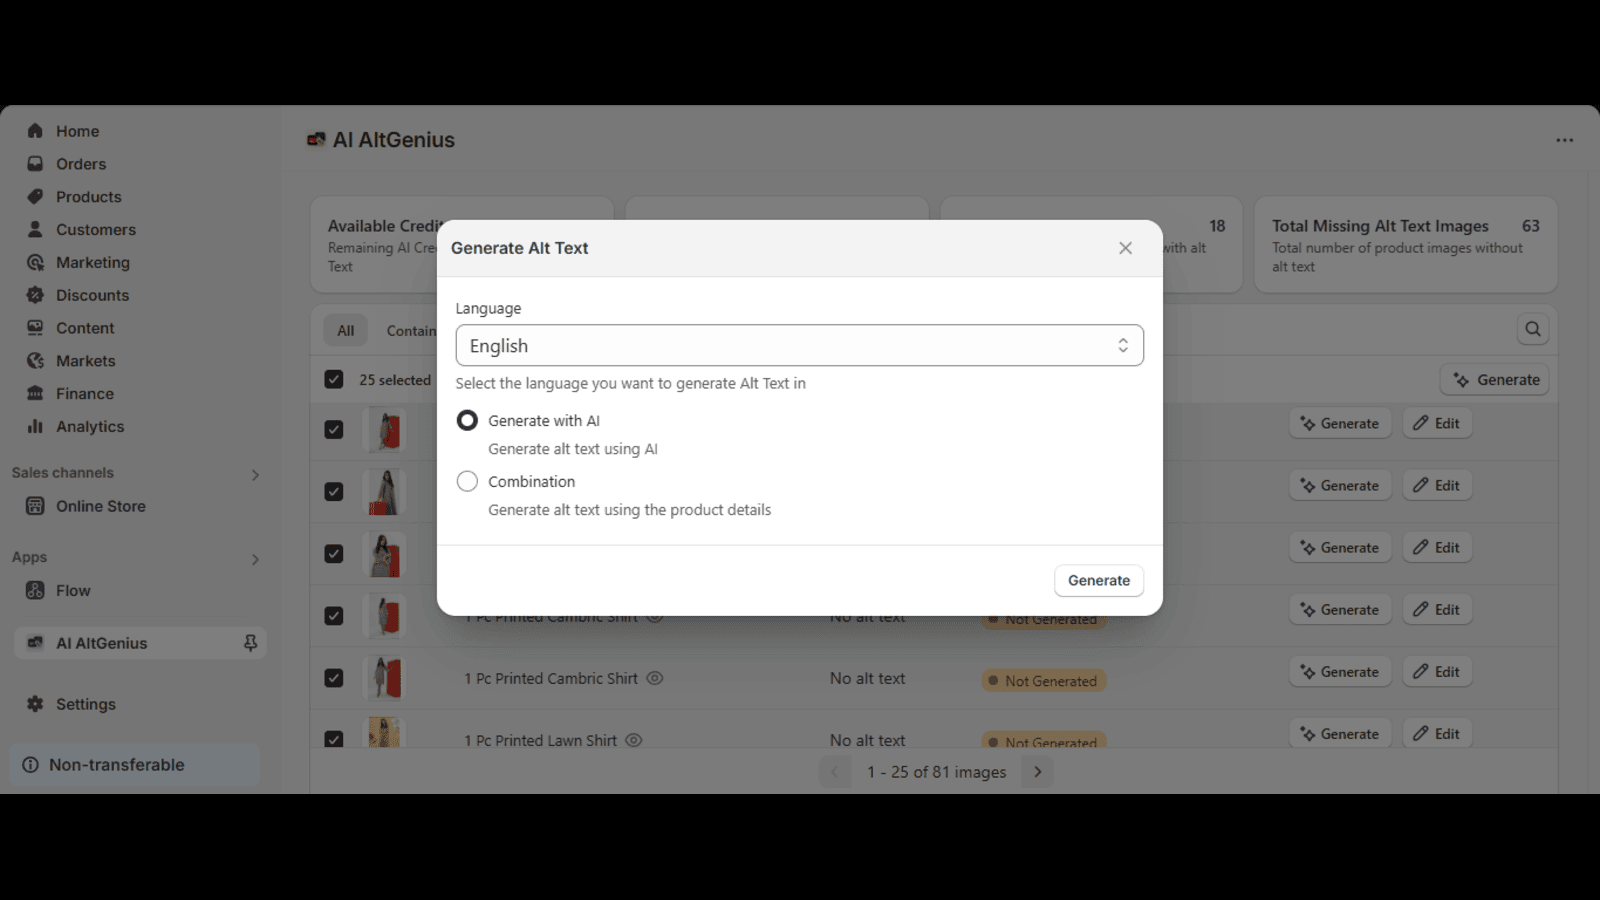The height and width of the screenshot is (900, 1600).
Task: Toggle the 25 selected select-all checkbox
Action: click(x=334, y=380)
